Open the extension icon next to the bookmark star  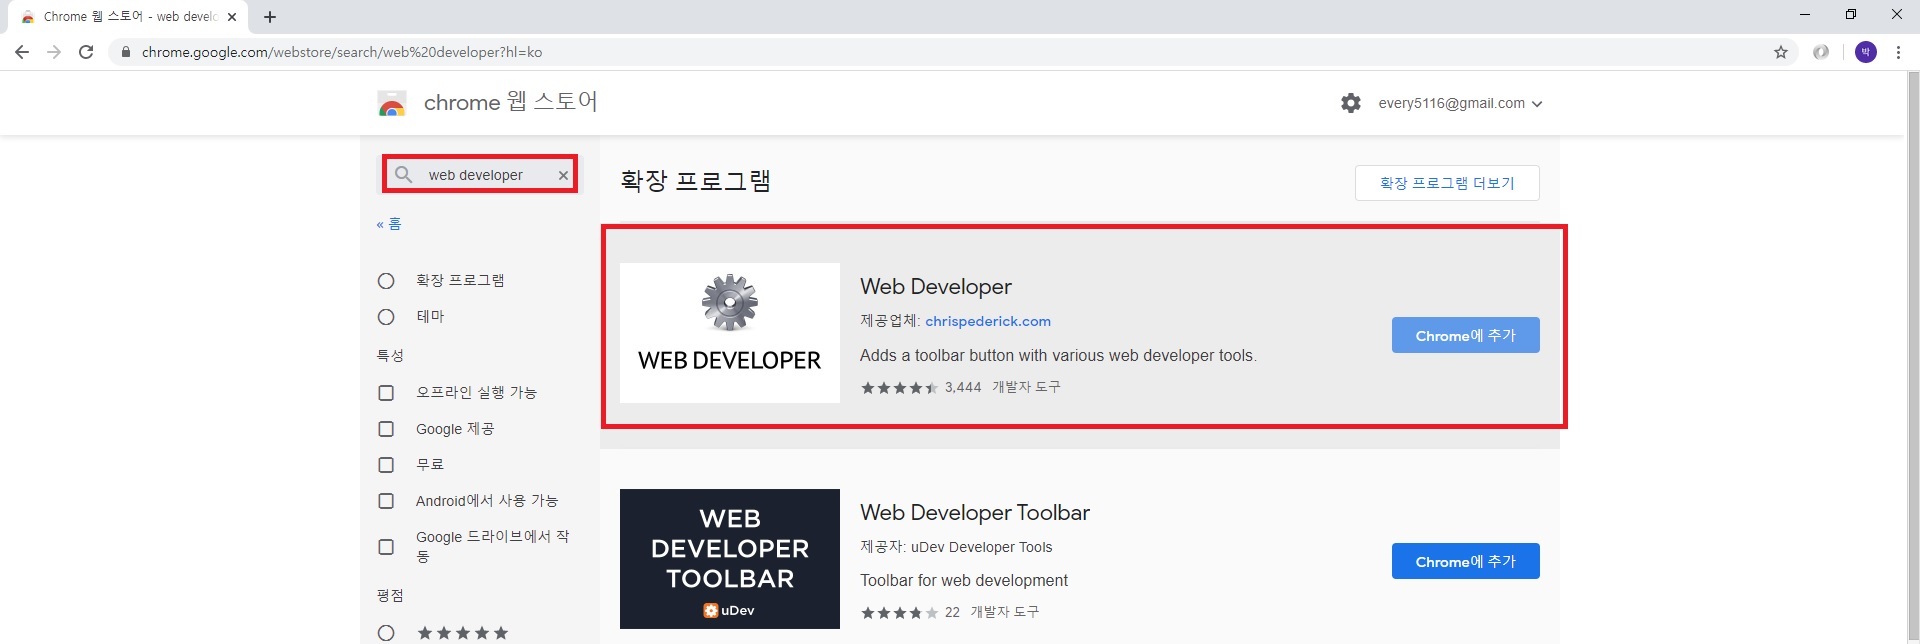1821,52
